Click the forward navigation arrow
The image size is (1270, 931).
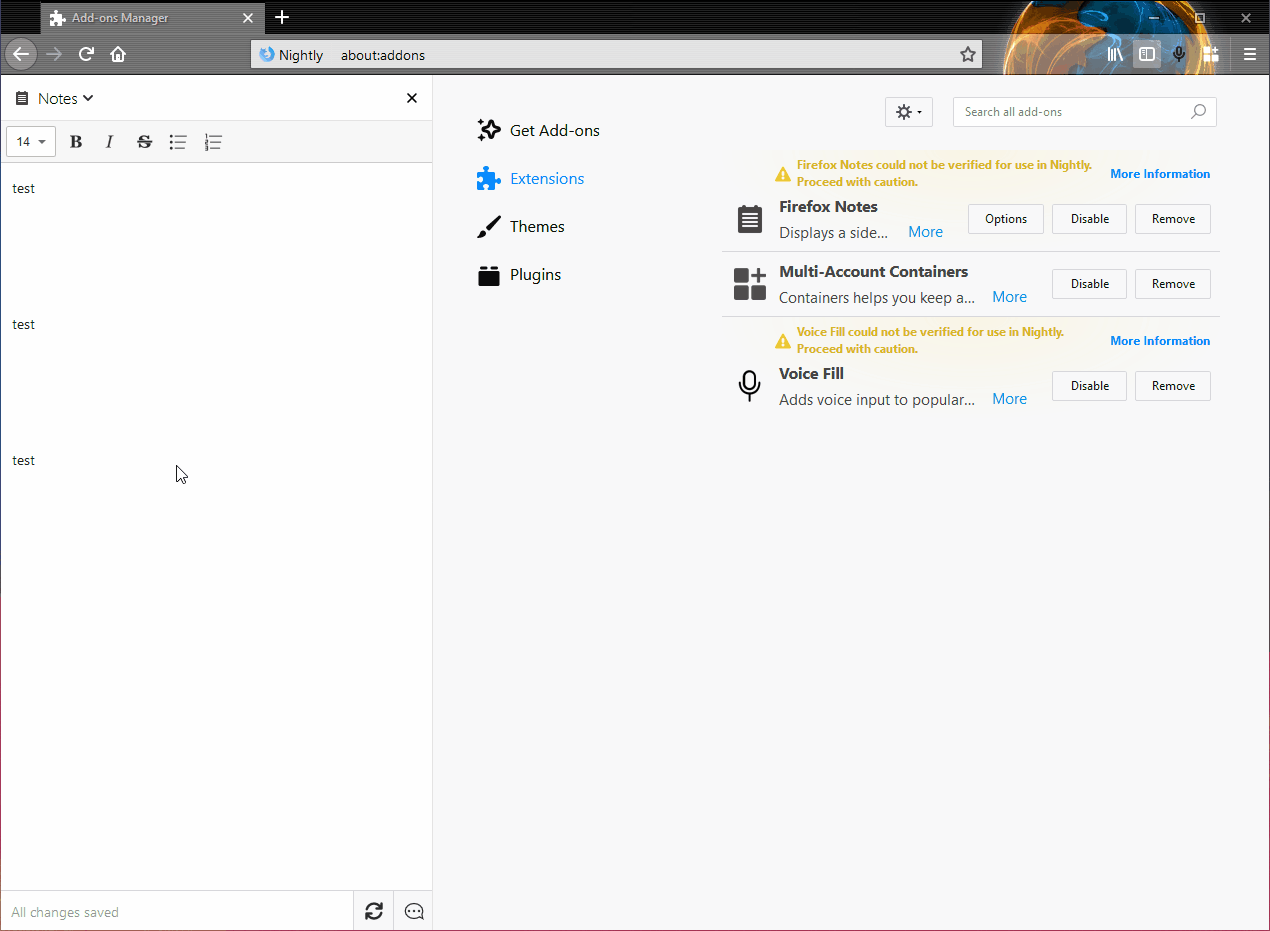pos(54,54)
